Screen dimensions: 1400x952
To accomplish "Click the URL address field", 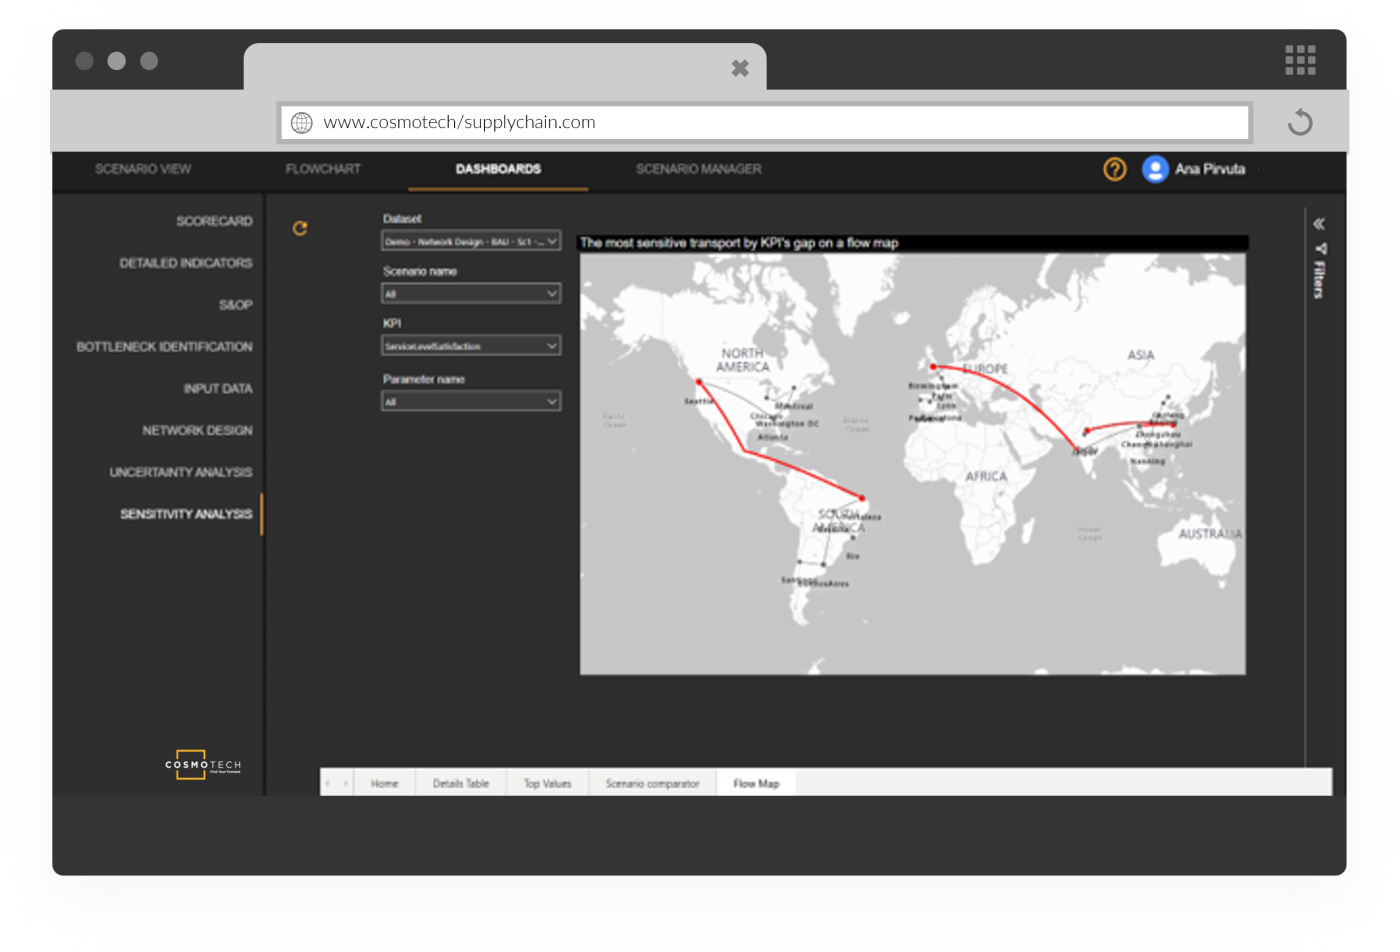I will [780, 123].
